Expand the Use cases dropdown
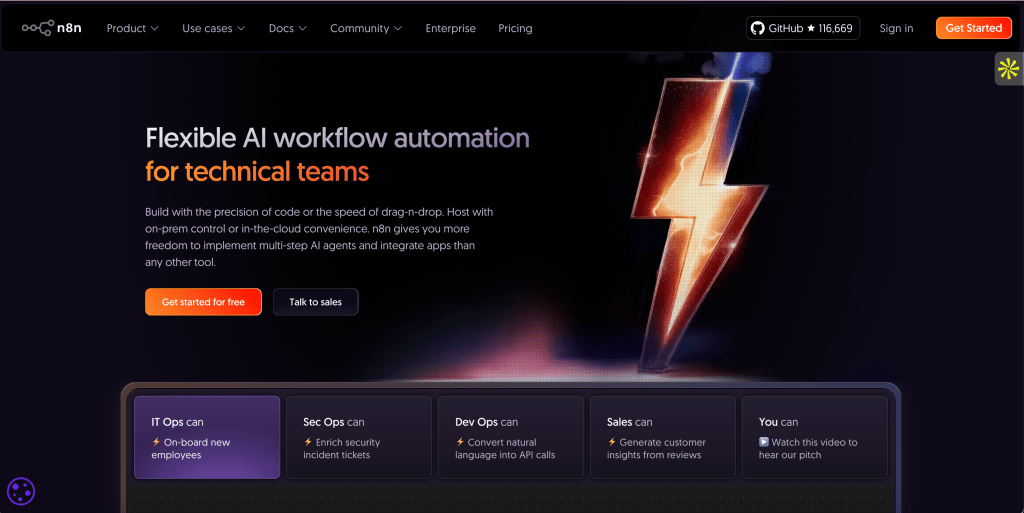The image size is (1024, 513). [213, 28]
